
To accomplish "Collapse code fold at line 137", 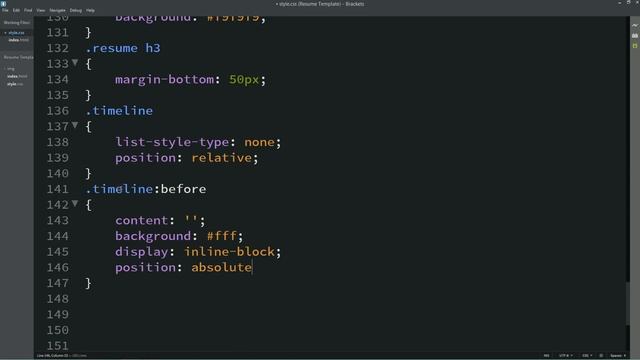I will click(75, 125).
